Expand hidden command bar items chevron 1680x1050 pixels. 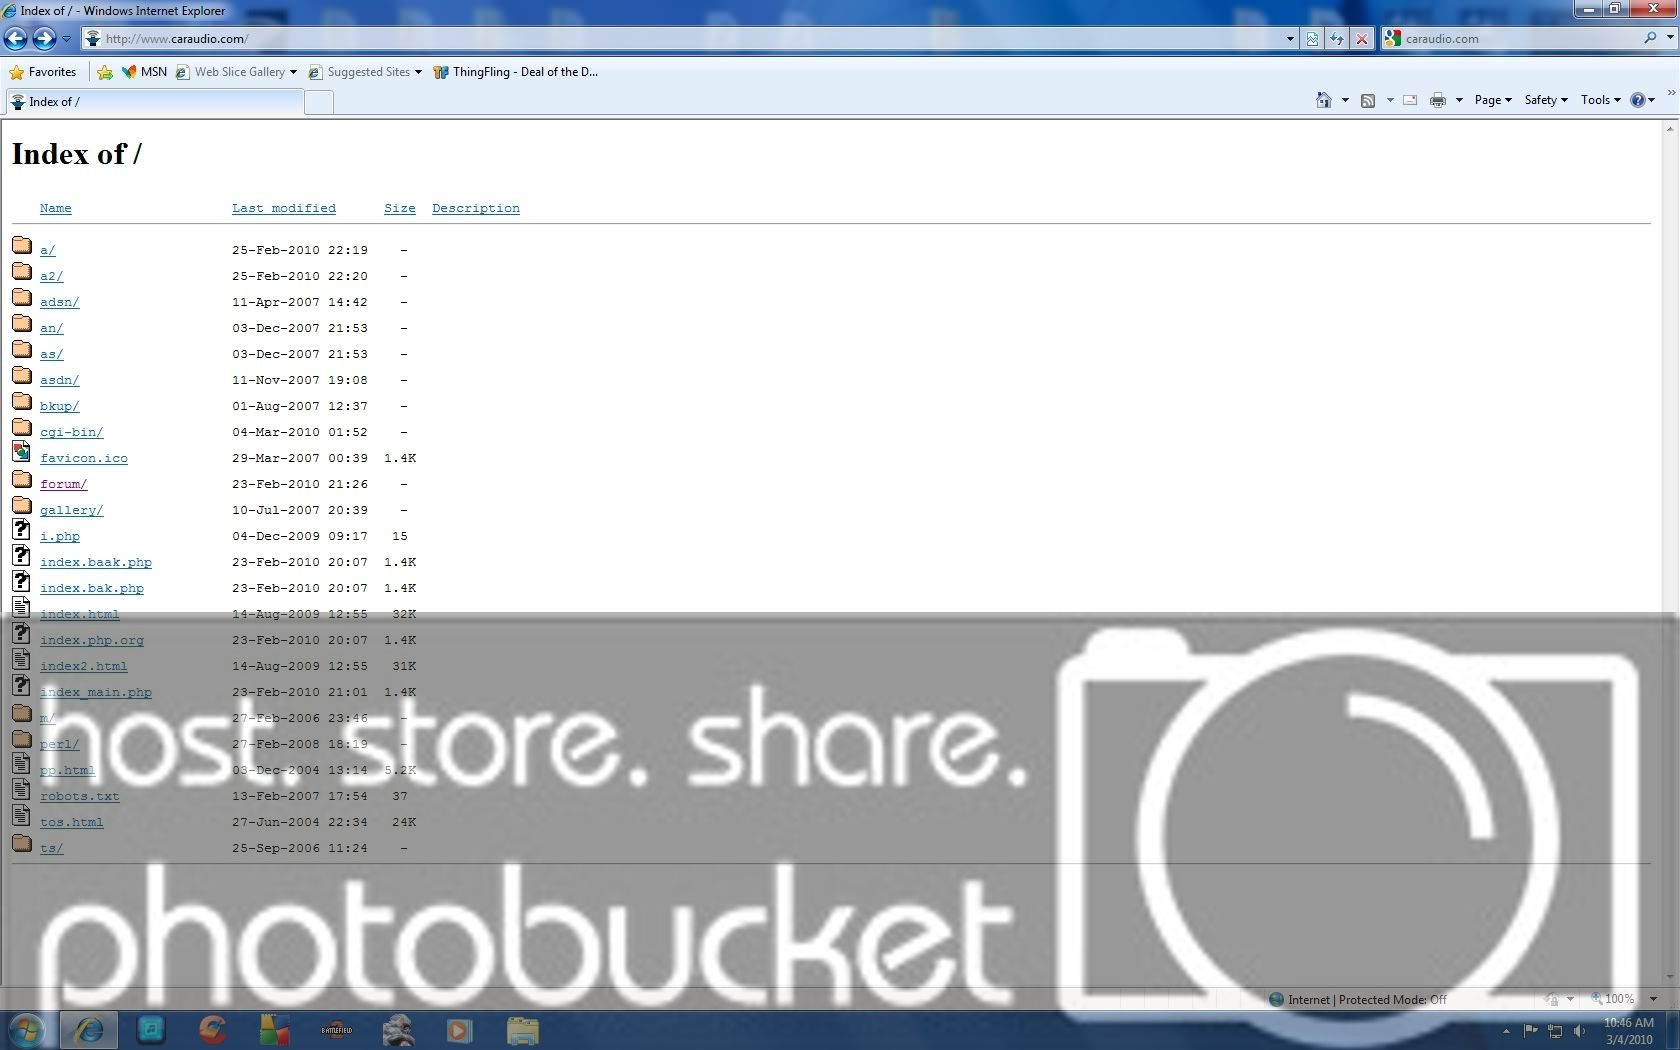click(1670, 94)
